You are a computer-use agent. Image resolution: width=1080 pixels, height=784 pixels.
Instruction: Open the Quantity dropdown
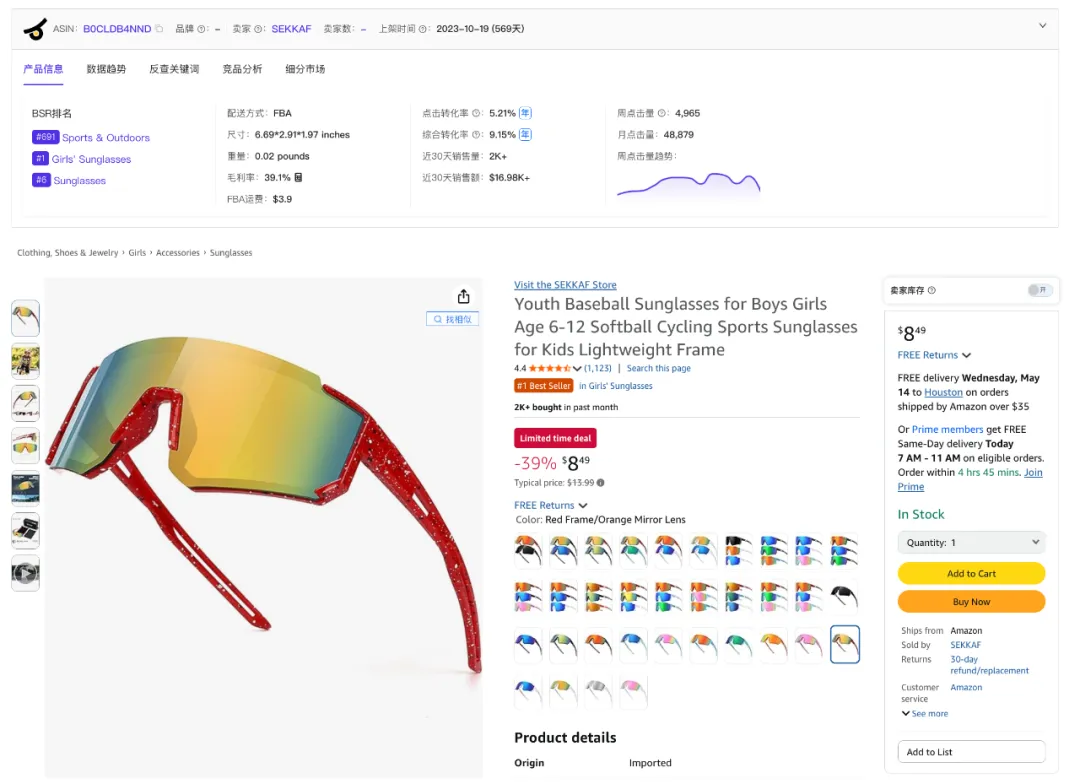[971, 542]
